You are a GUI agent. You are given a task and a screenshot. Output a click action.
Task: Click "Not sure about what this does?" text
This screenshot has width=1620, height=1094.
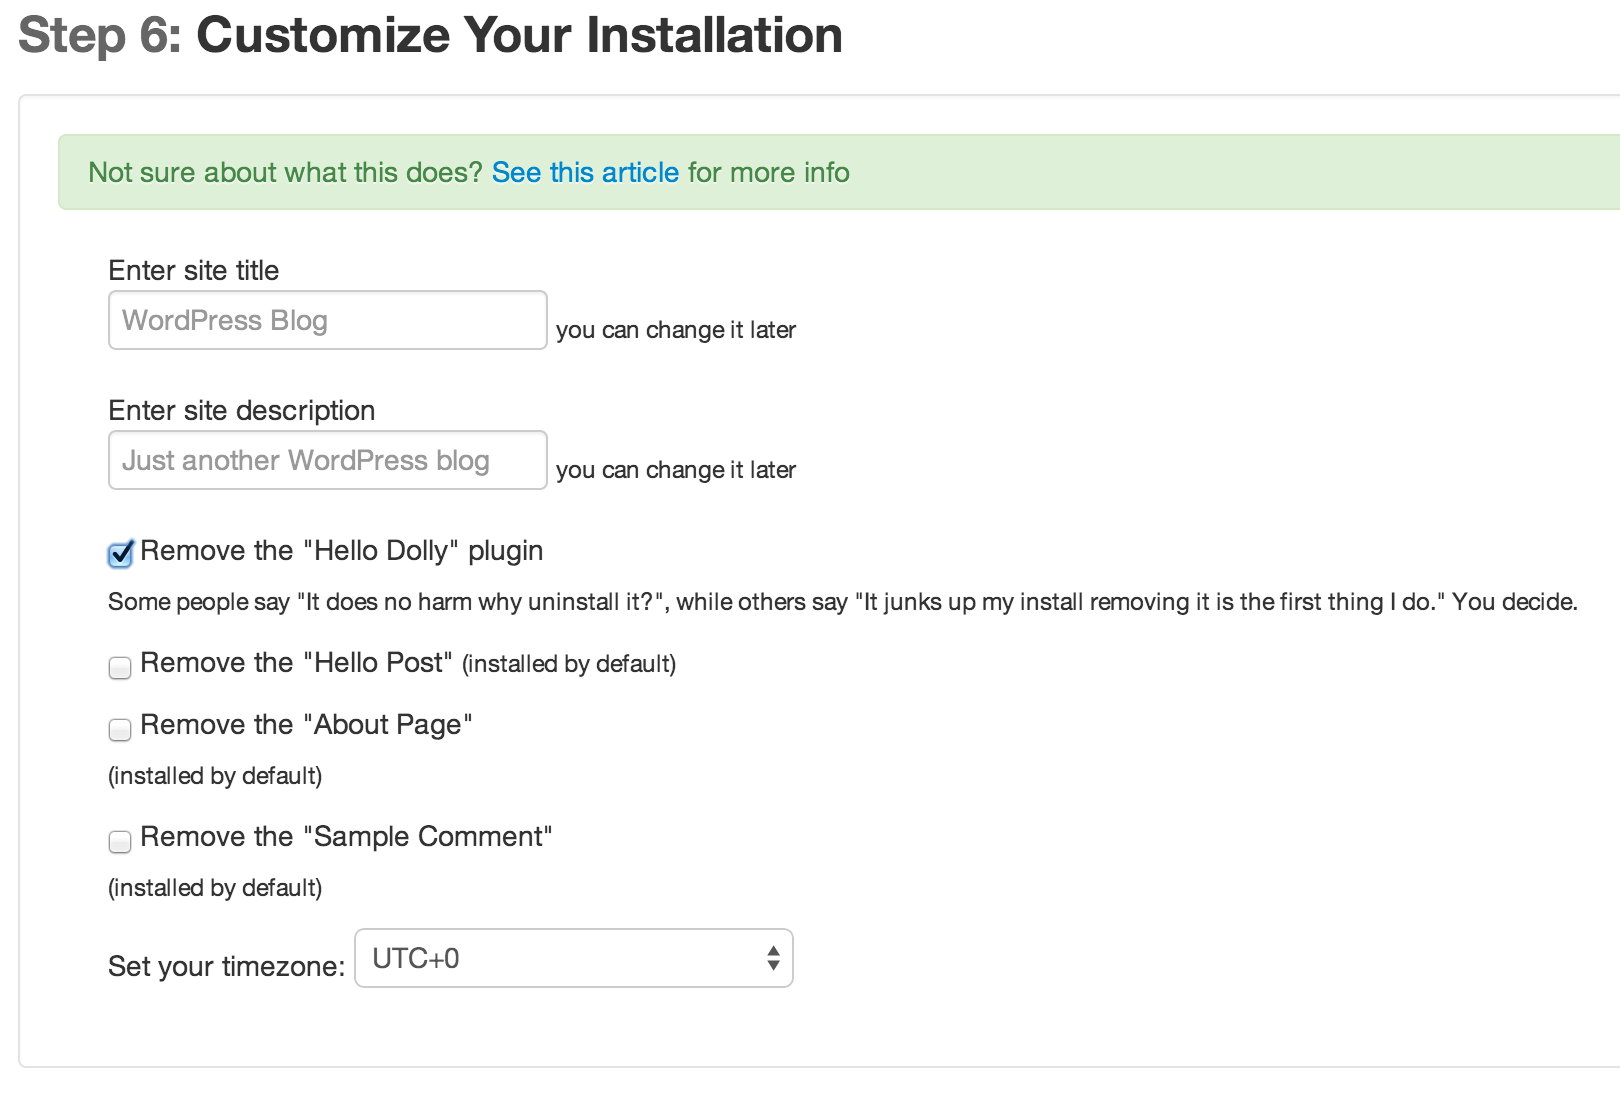tap(285, 172)
